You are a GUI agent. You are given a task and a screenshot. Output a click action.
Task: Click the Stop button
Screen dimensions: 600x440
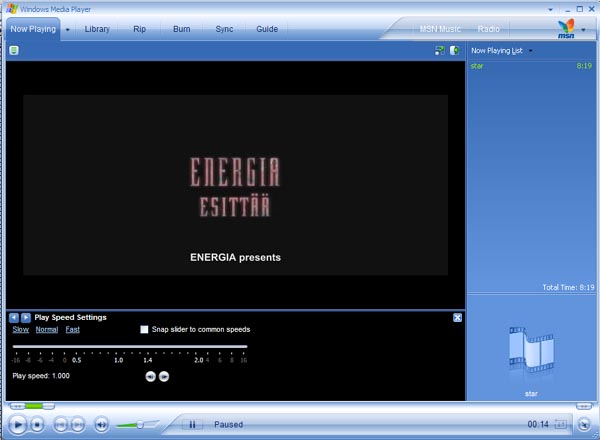tap(37, 424)
